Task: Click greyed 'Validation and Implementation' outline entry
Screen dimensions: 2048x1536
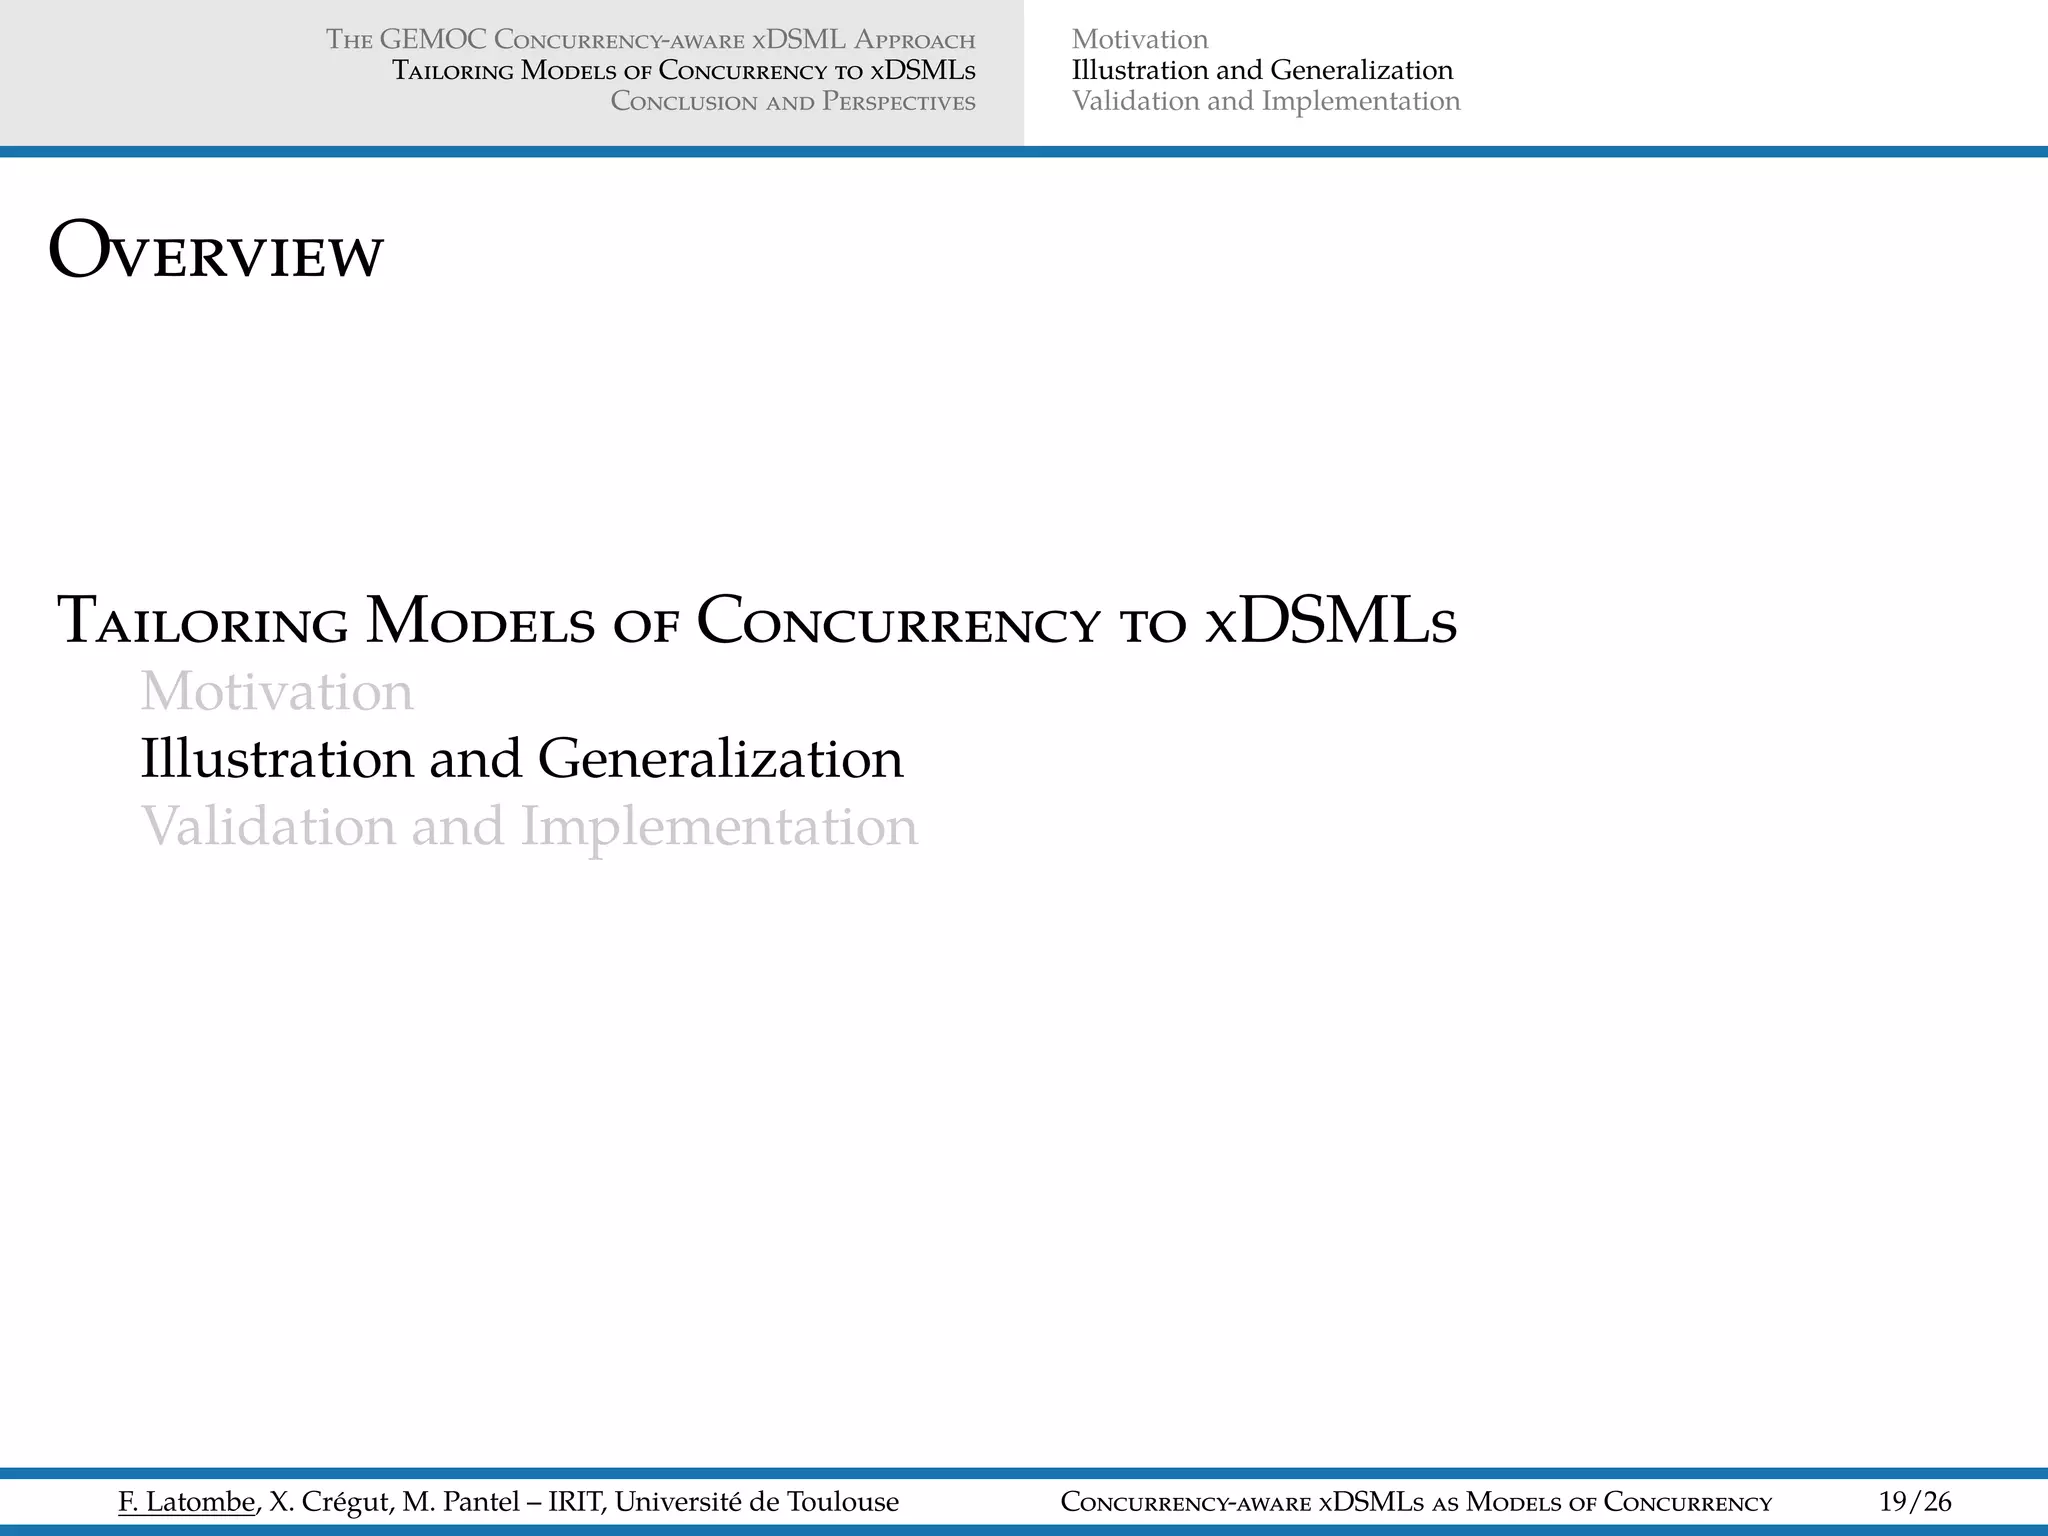Action: 529,827
